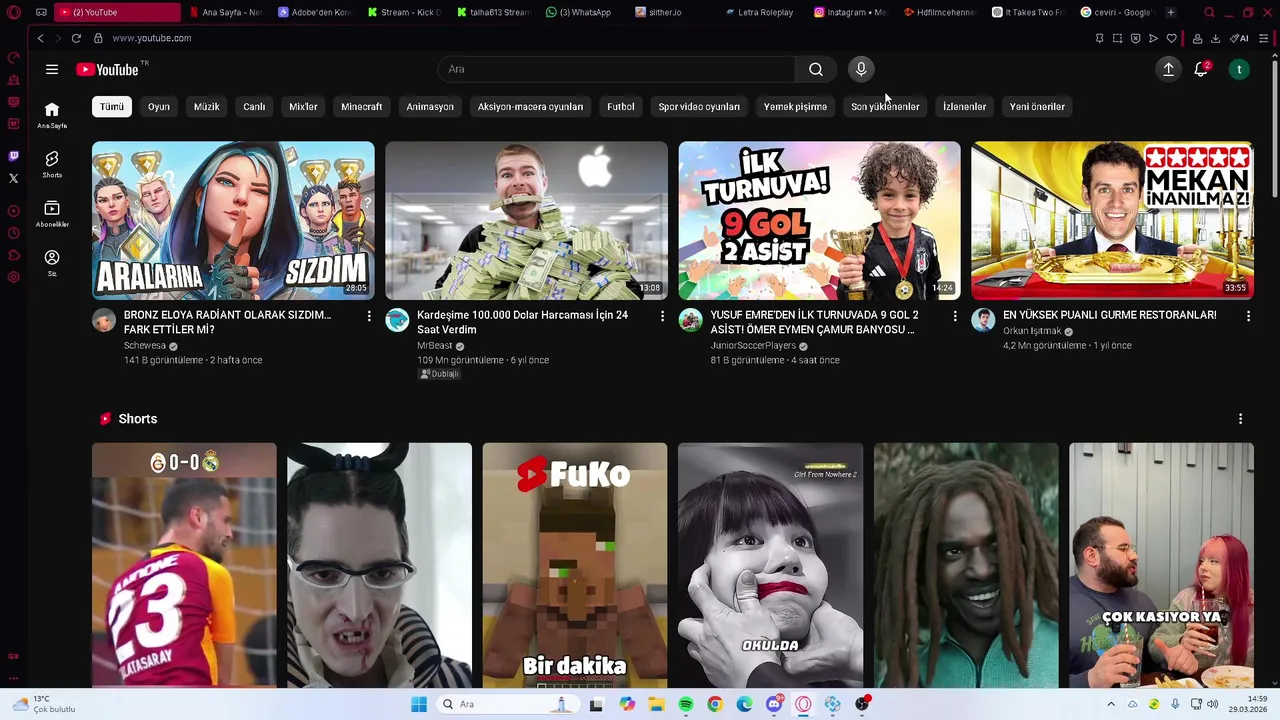Go back with browser back arrow
This screenshot has height=720, width=1280.
(40, 38)
